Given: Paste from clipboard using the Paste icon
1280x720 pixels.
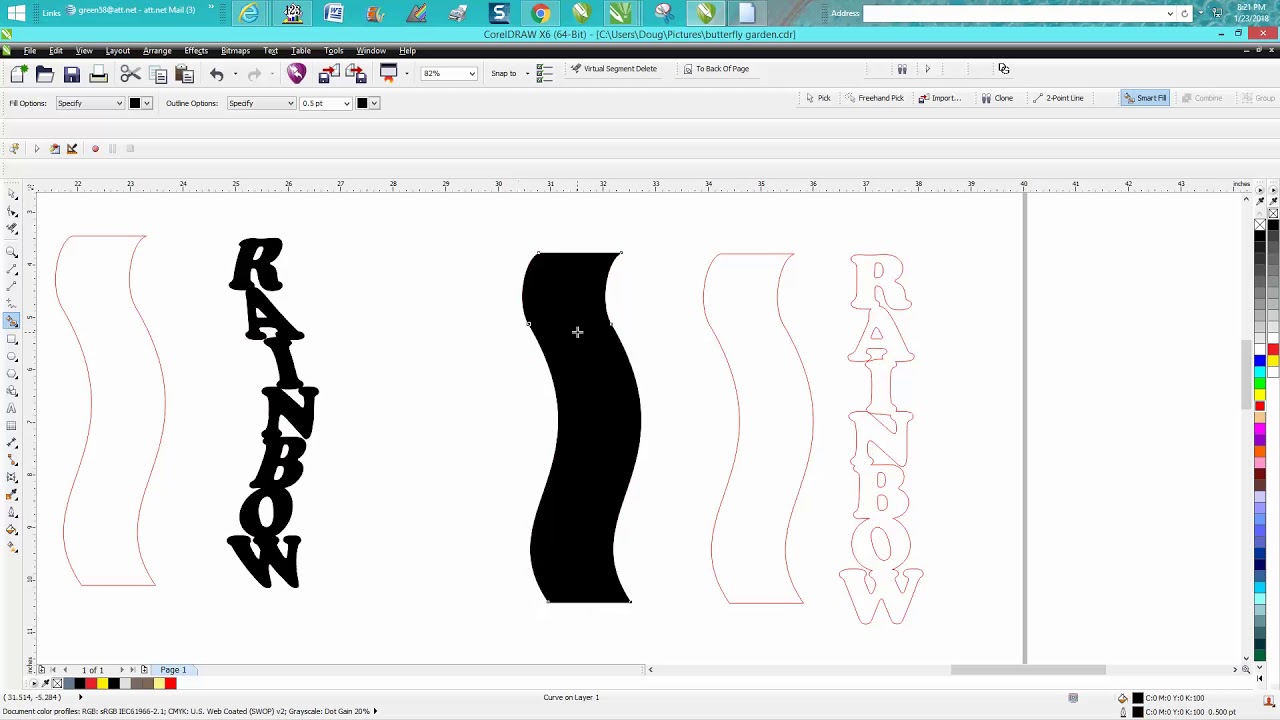Looking at the screenshot, I should pos(184,73).
